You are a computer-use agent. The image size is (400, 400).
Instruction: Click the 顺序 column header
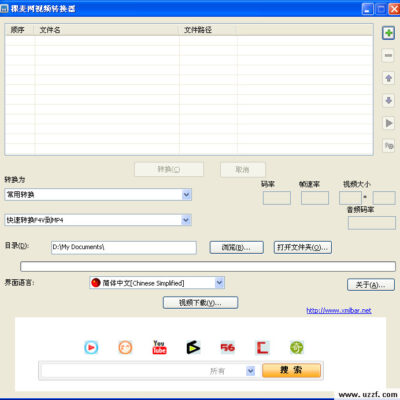(19, 30)
